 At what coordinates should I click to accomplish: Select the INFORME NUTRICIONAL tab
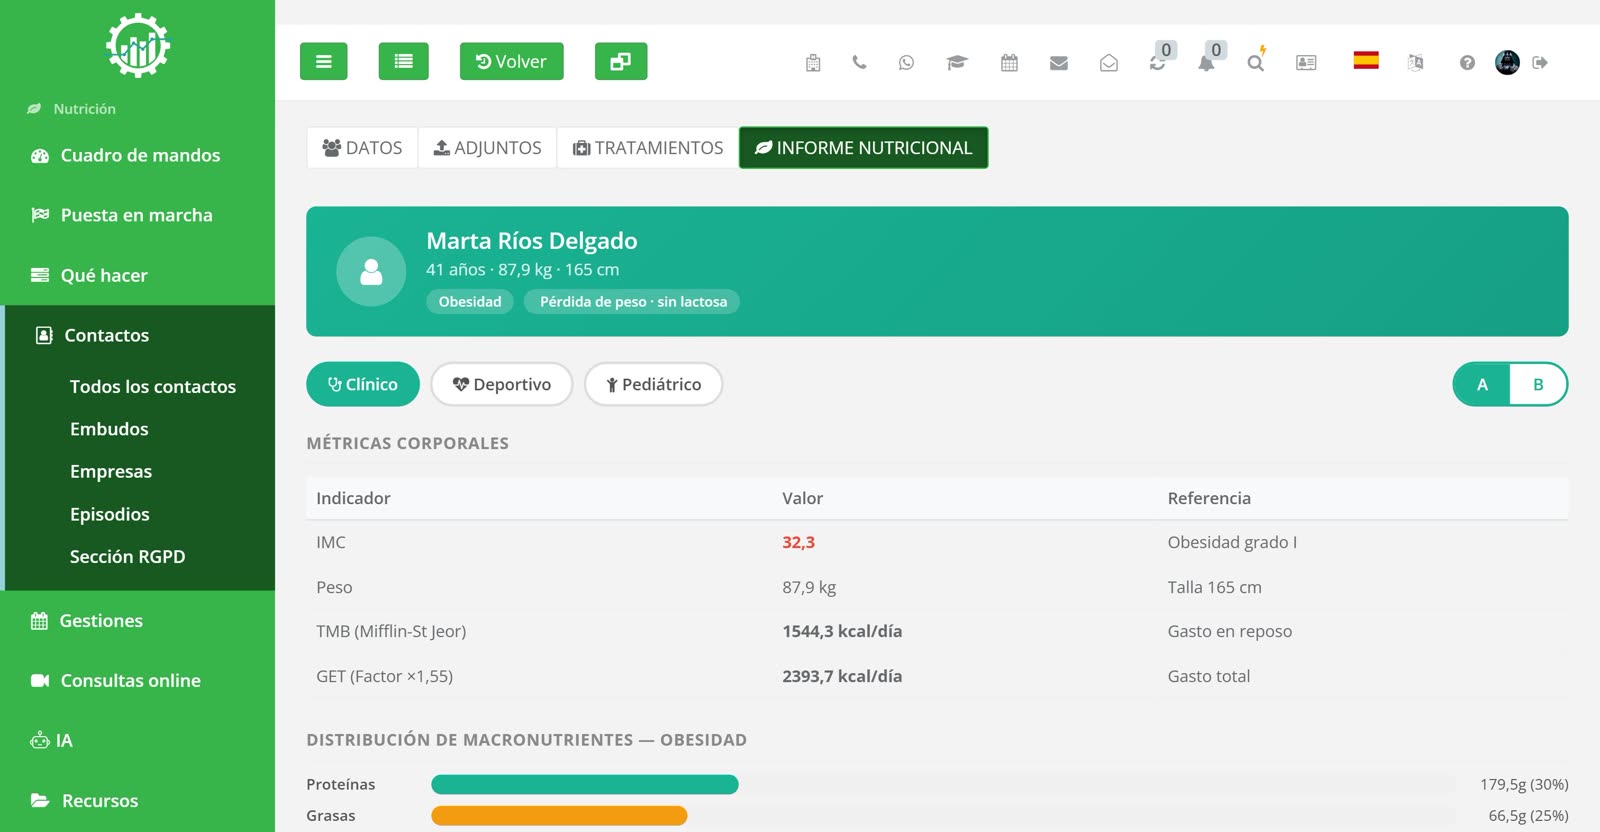[x=864, y=148]
